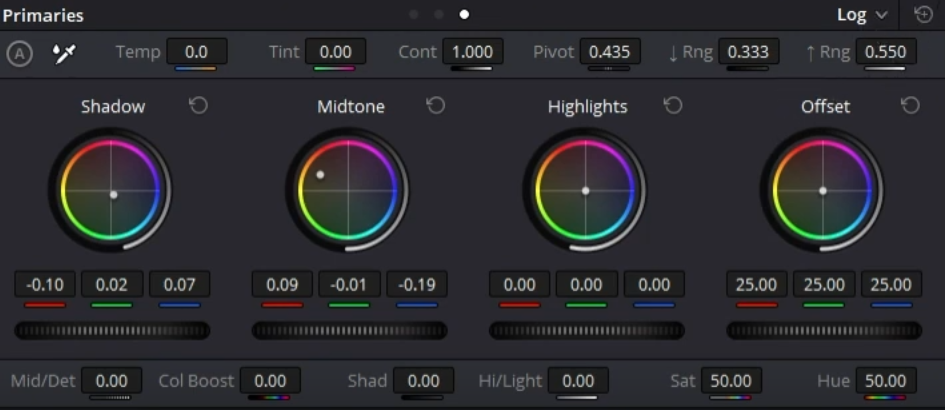This screenshot has width=945, height=410.
Task: Click the Primaries panel title
Action: click(x=43, y=16)
